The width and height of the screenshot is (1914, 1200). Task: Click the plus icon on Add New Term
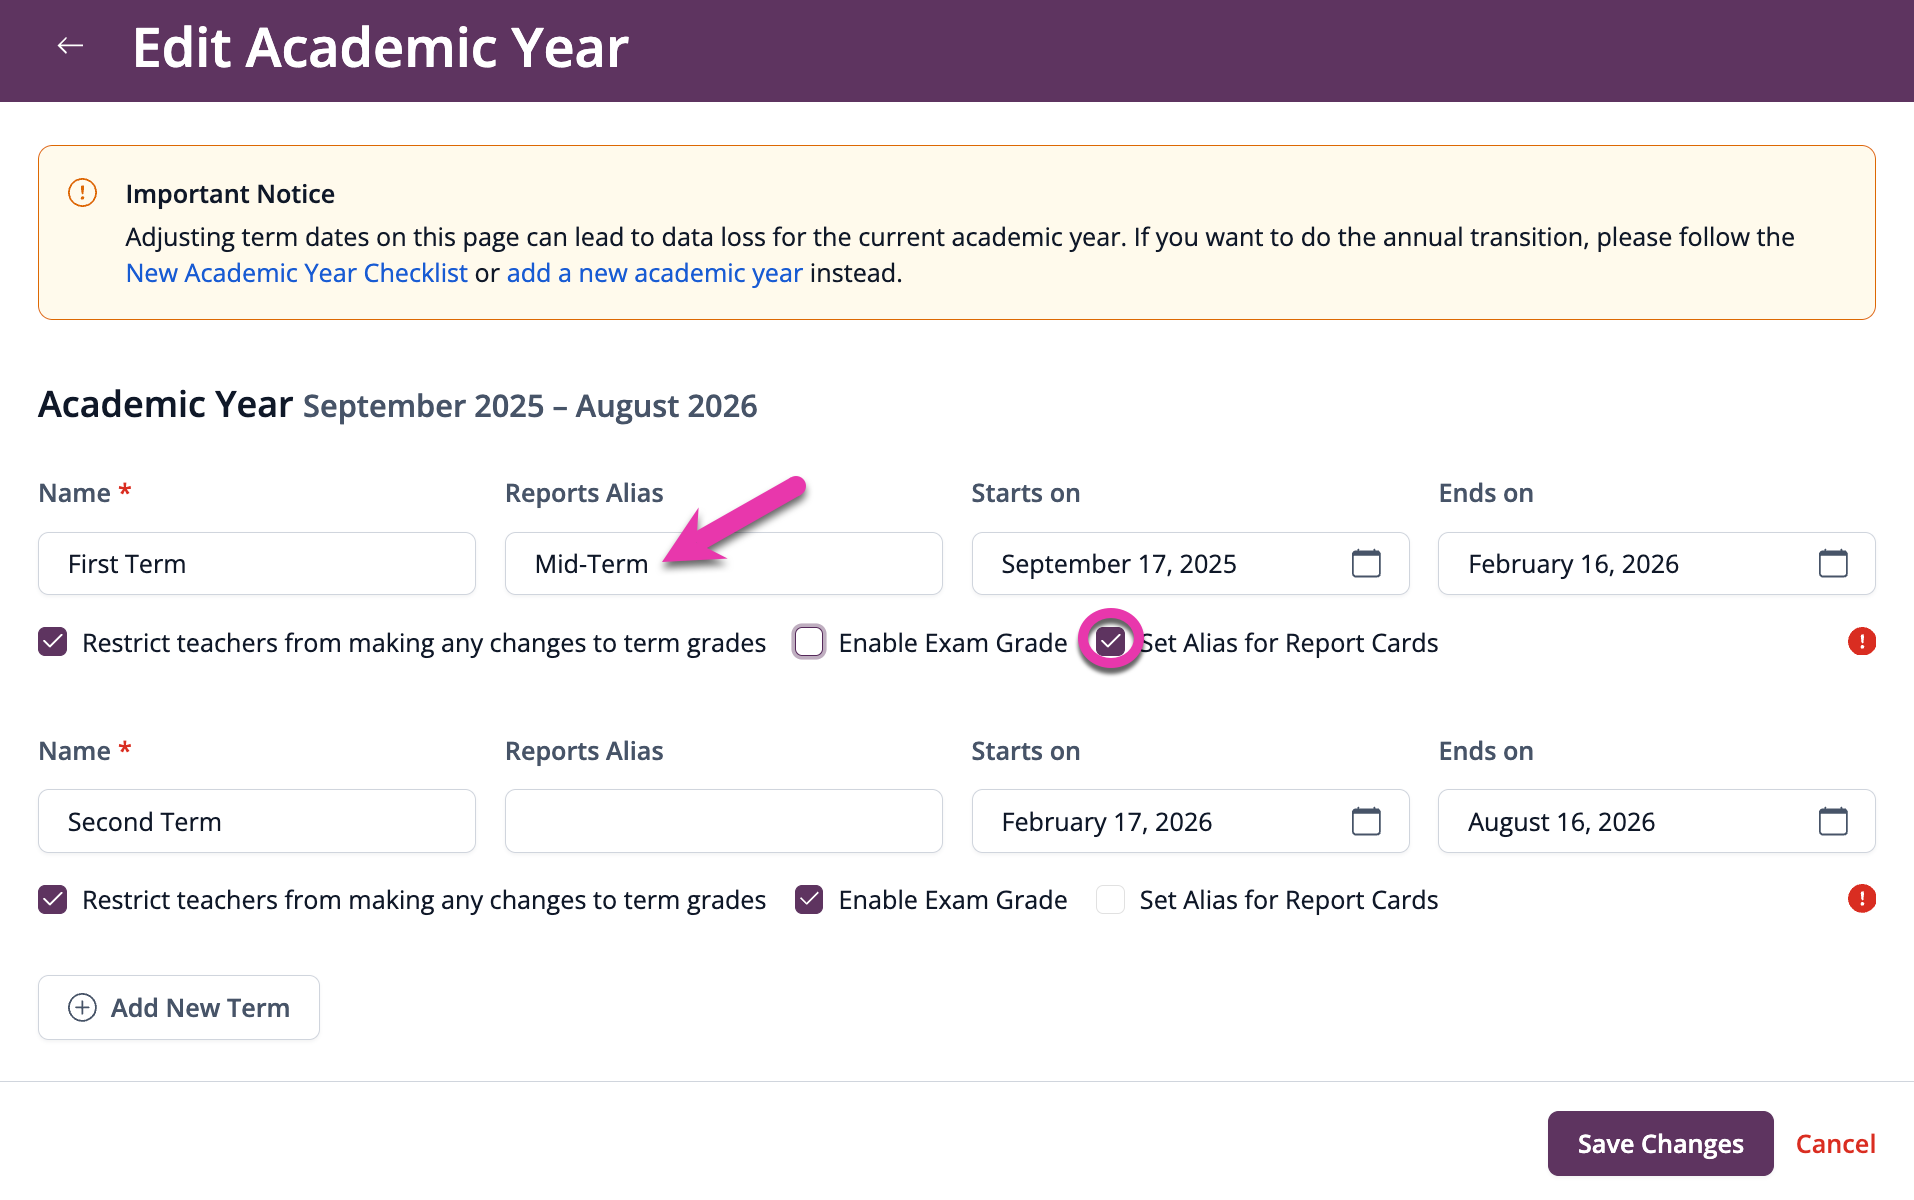tap(82, 1008)
